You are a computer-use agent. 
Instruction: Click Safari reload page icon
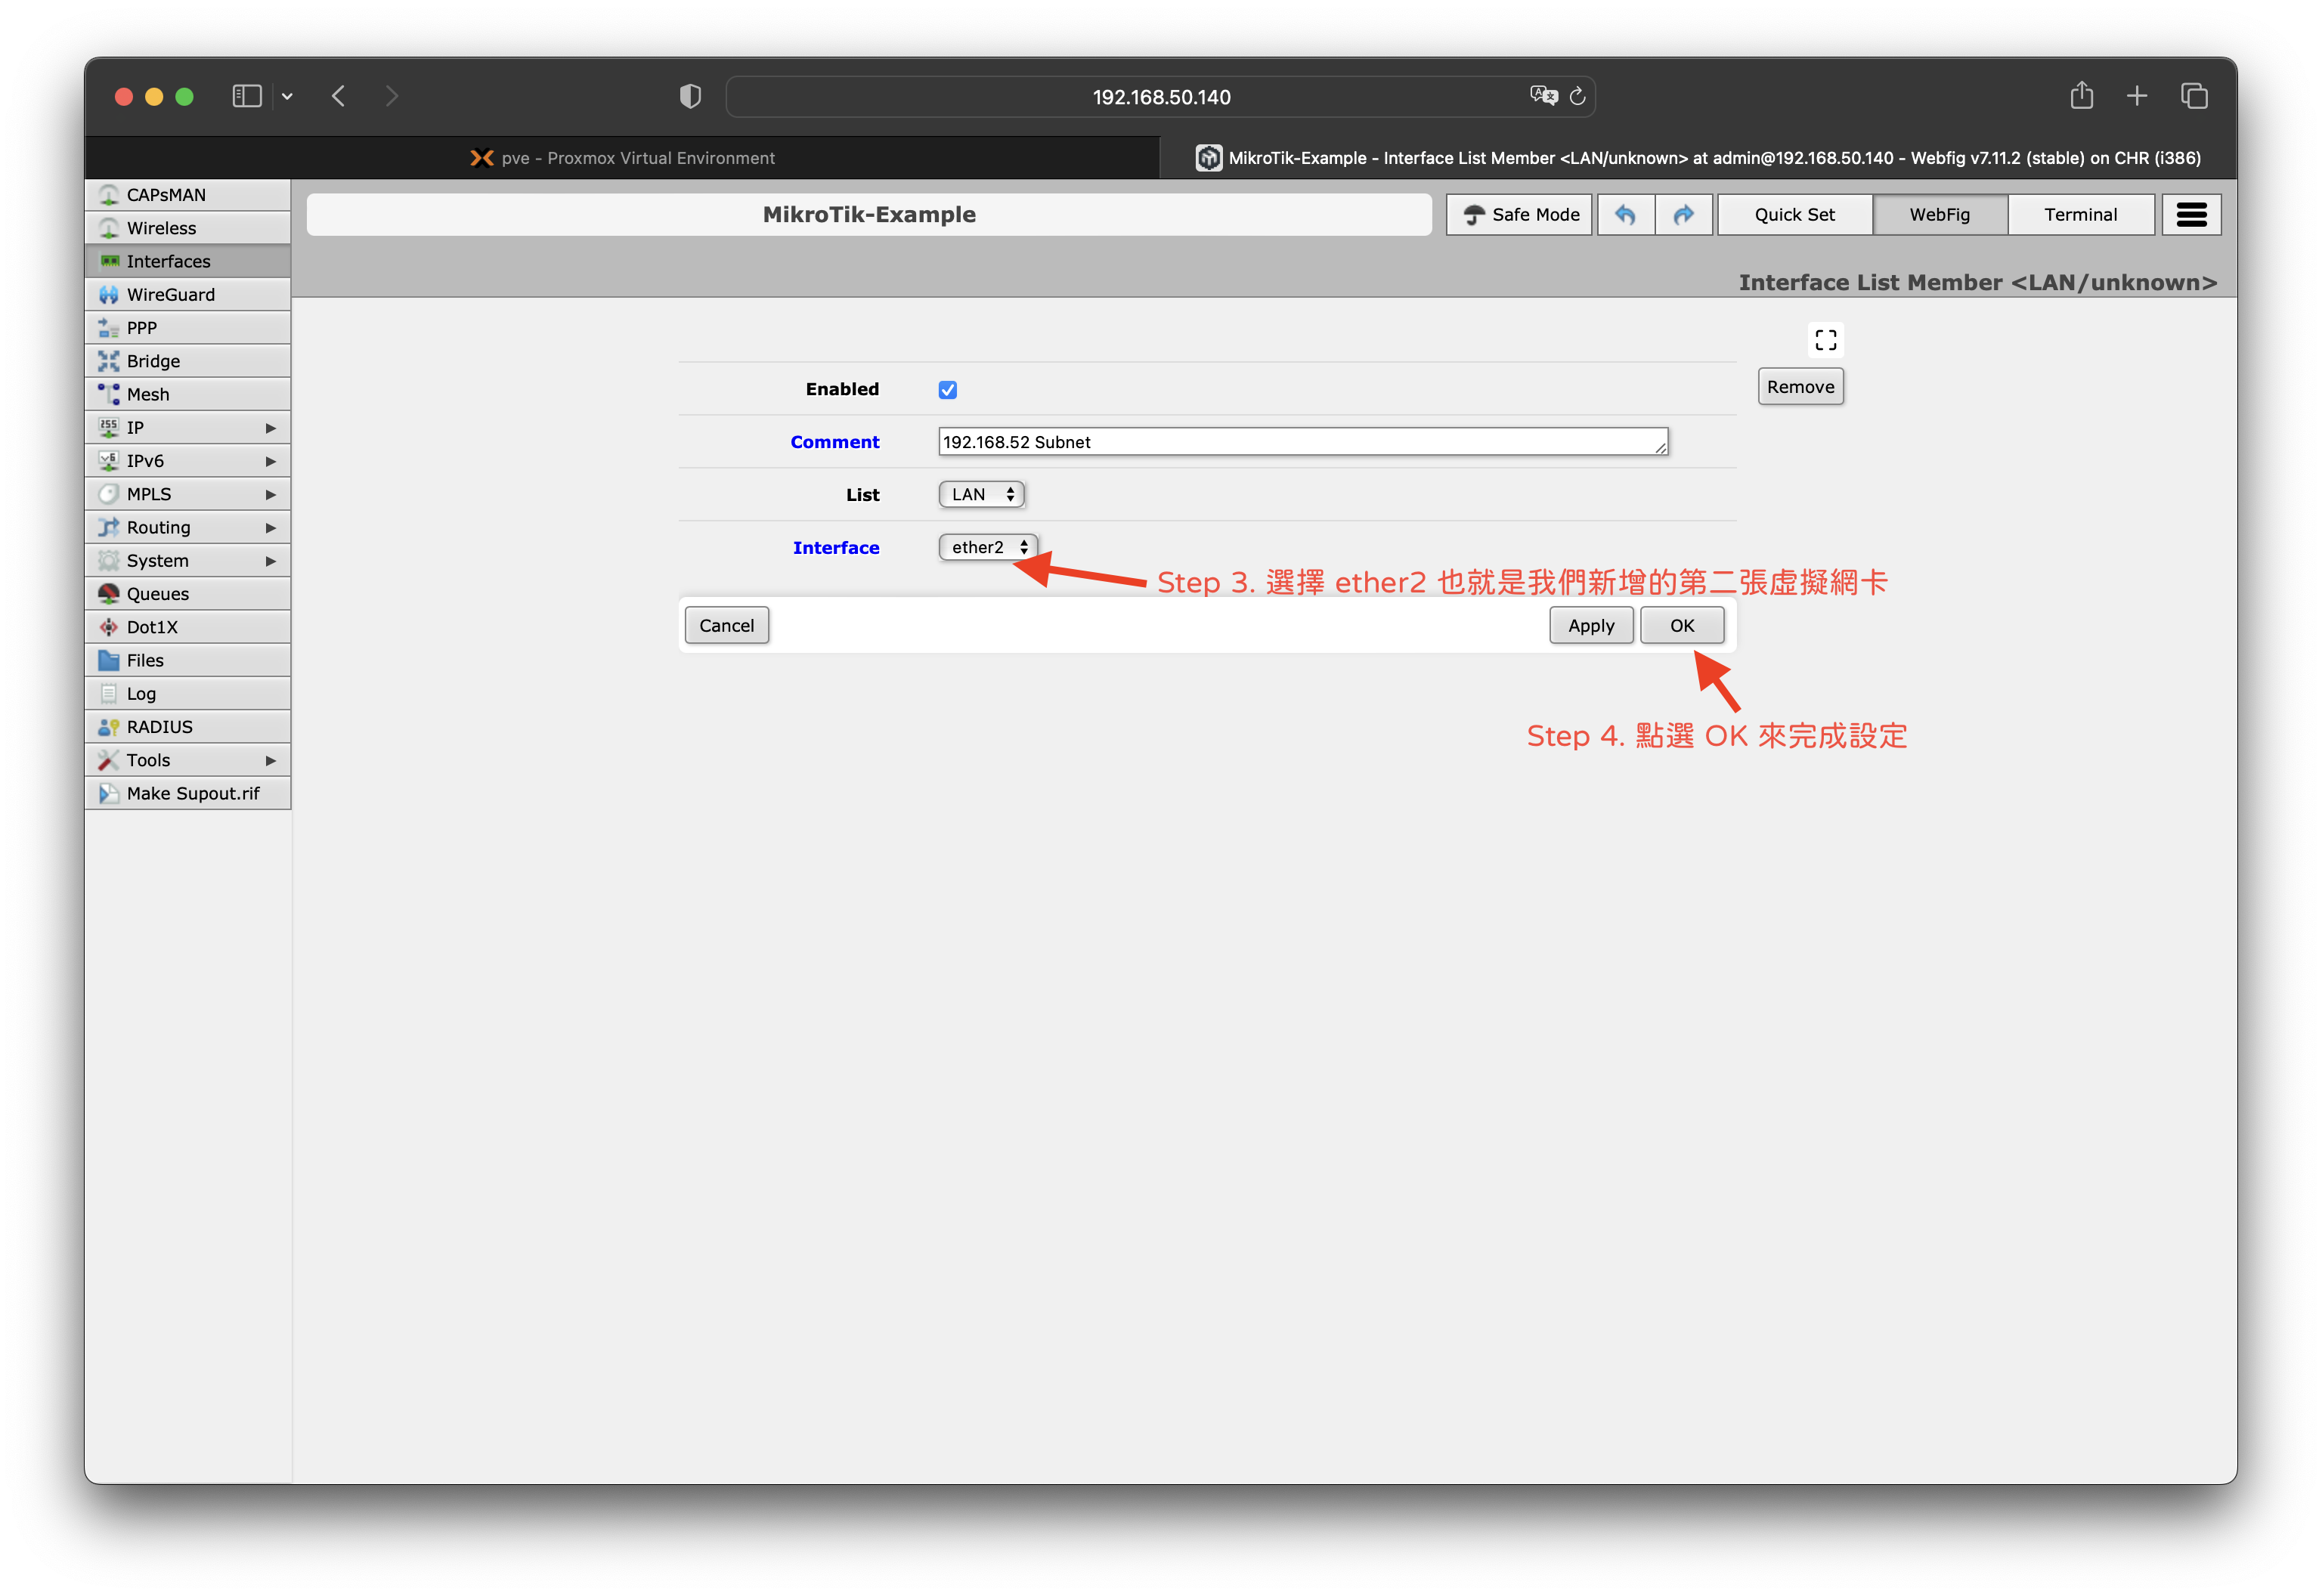1577,97
